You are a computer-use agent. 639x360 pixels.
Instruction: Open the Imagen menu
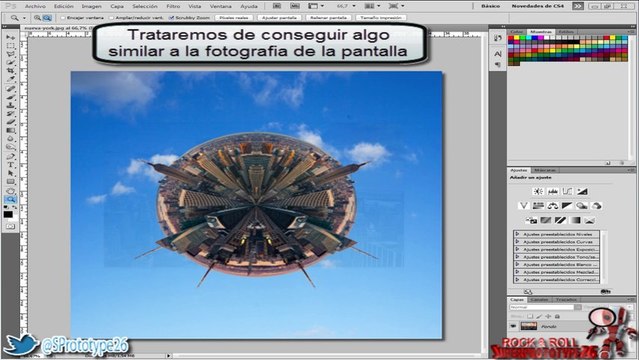pos(91,6)
